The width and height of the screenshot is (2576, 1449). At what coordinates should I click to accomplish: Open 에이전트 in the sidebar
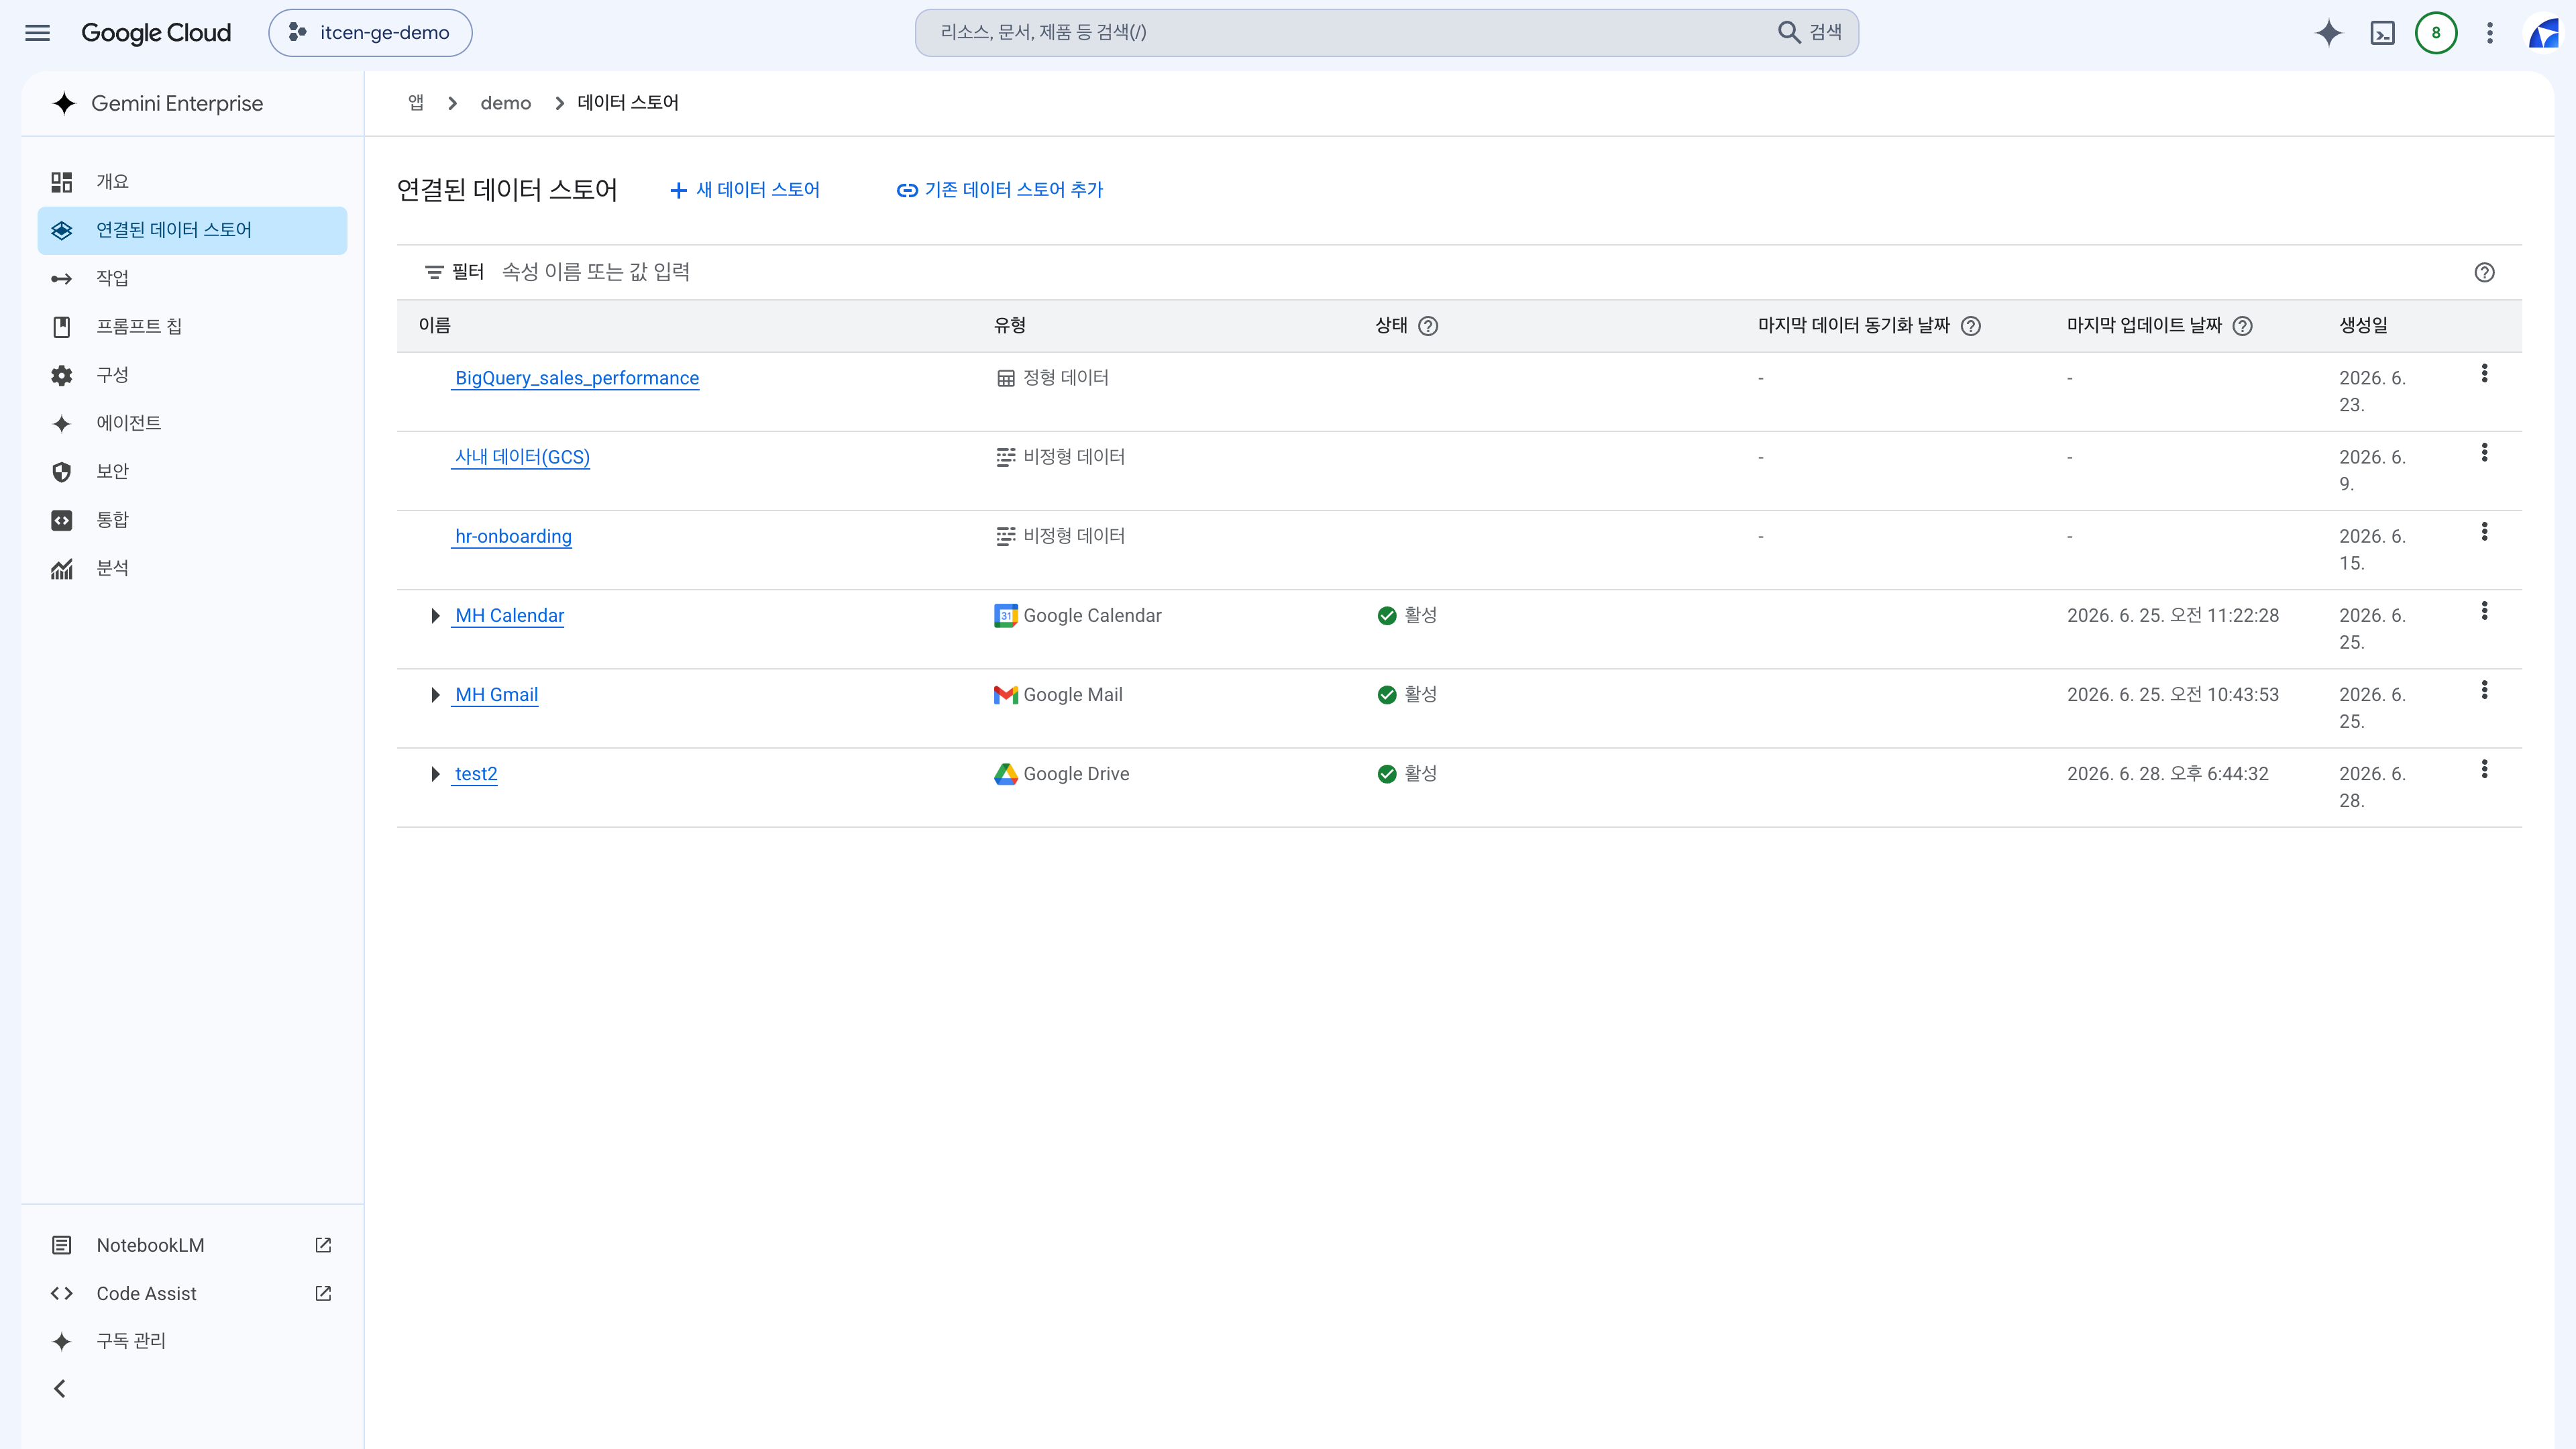192,423
